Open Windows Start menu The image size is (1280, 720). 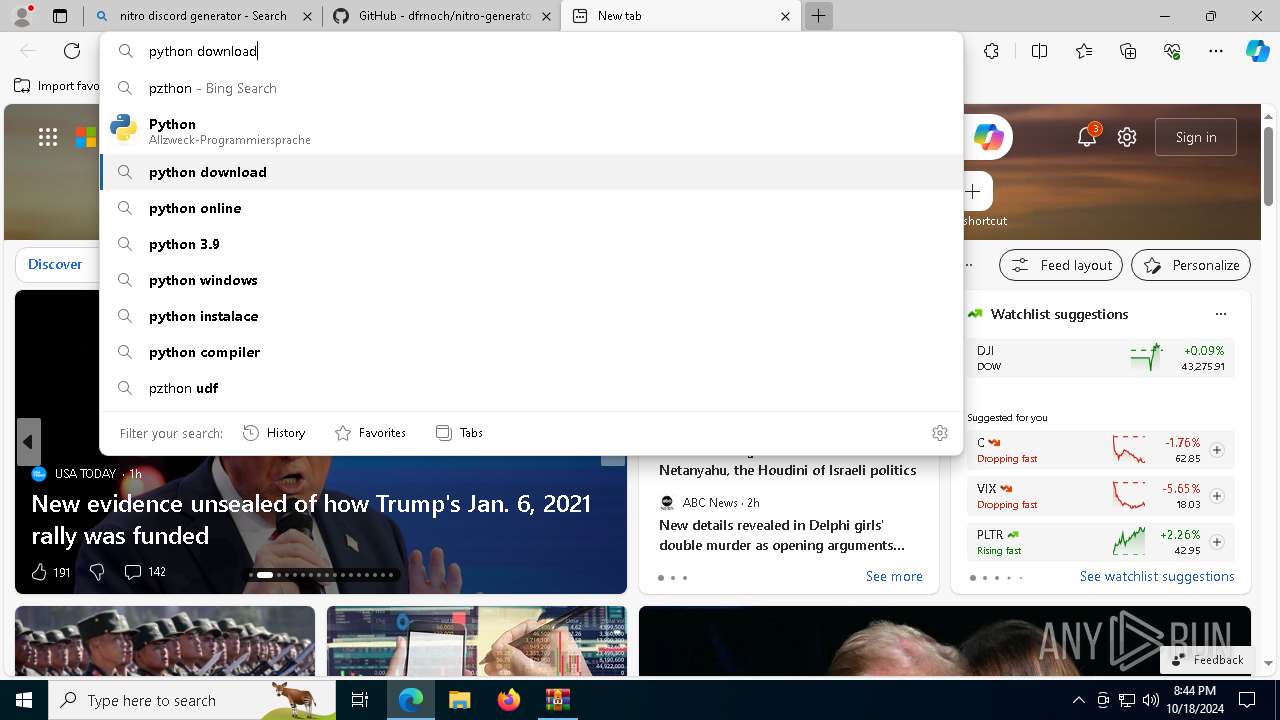click(x=24, y=700)
